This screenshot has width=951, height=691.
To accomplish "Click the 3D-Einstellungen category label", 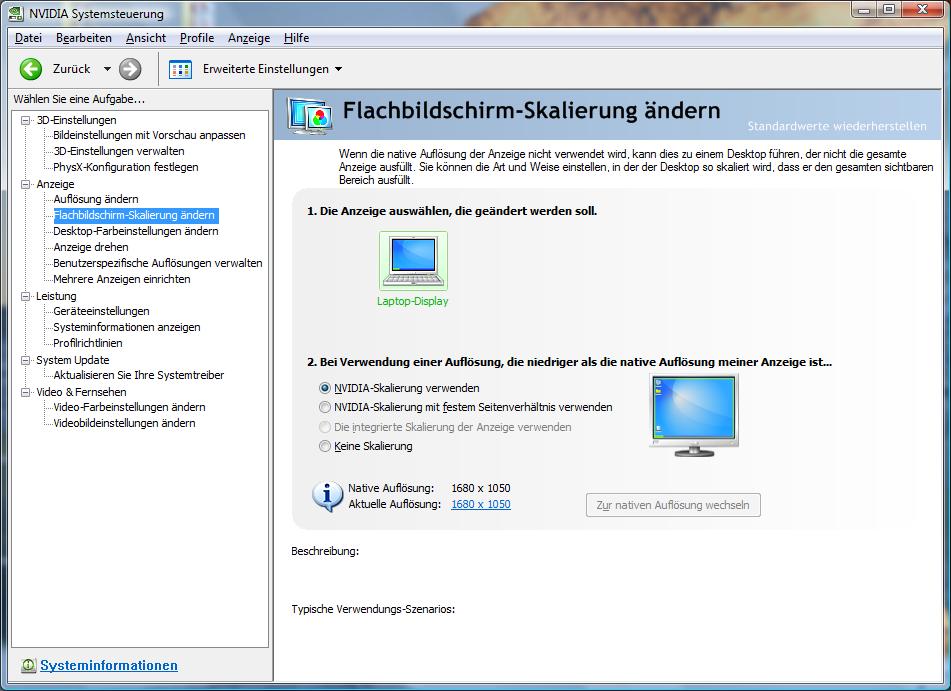I will 76,120.
